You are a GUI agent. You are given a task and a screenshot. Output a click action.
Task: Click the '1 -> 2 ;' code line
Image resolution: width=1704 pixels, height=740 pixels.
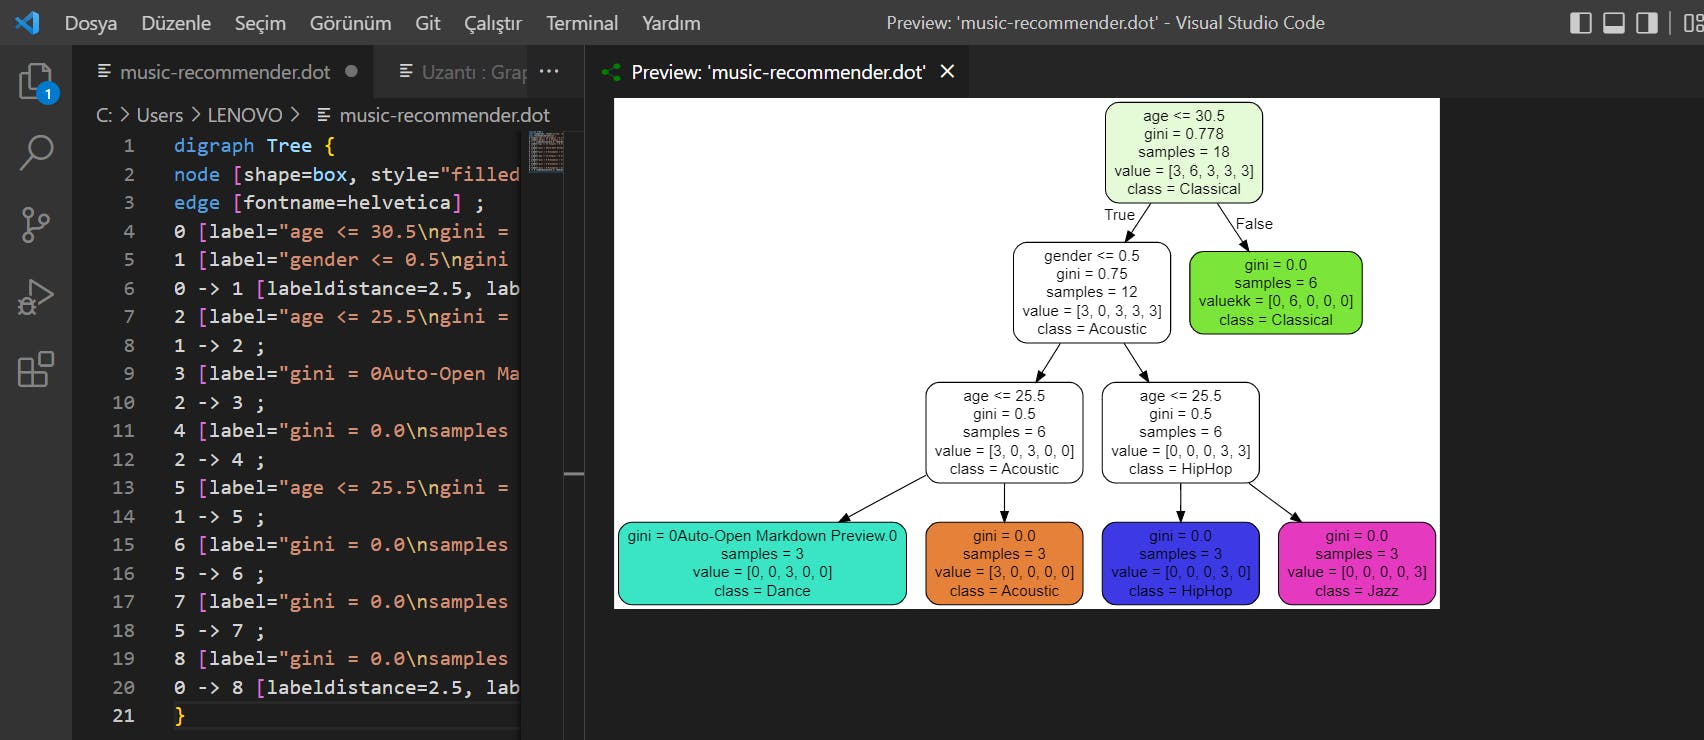[x=219, y=346]
